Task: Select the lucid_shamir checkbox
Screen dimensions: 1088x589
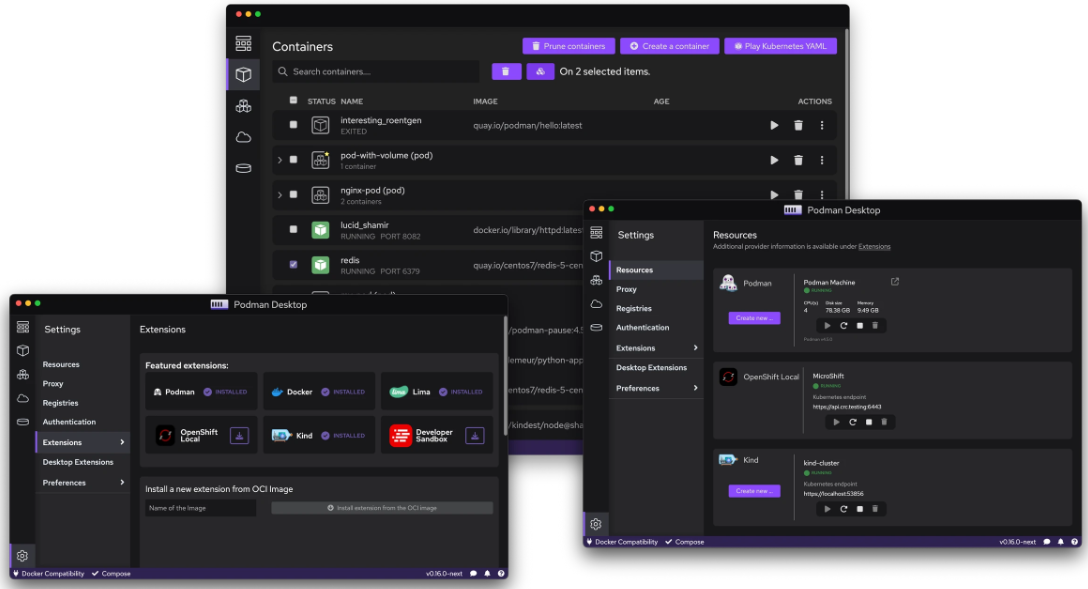Action: [x=294, y=229]
